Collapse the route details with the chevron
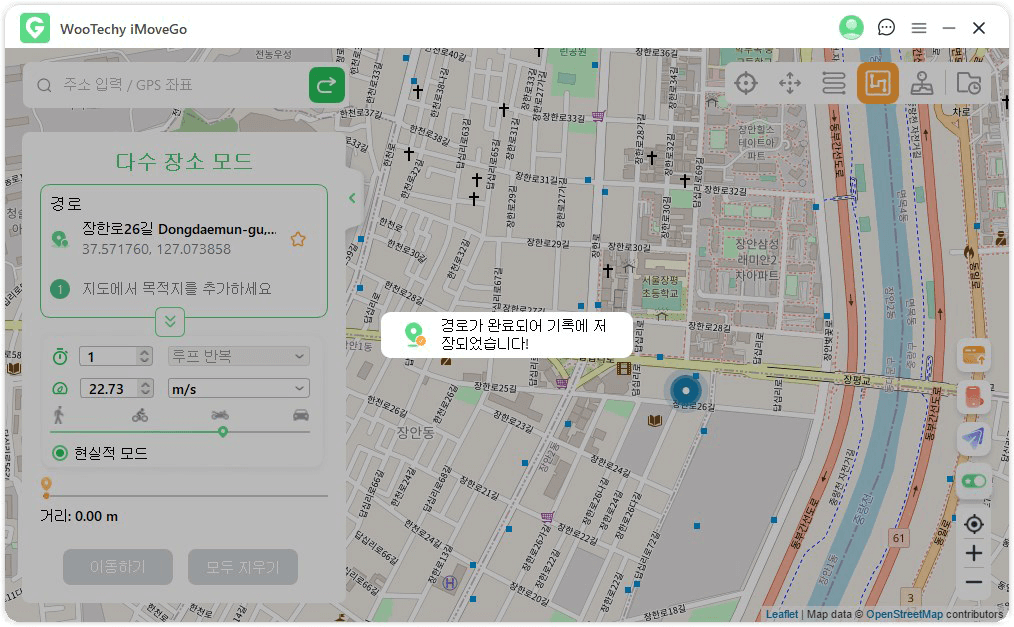1014x627 pixels. tap(170, 322)
